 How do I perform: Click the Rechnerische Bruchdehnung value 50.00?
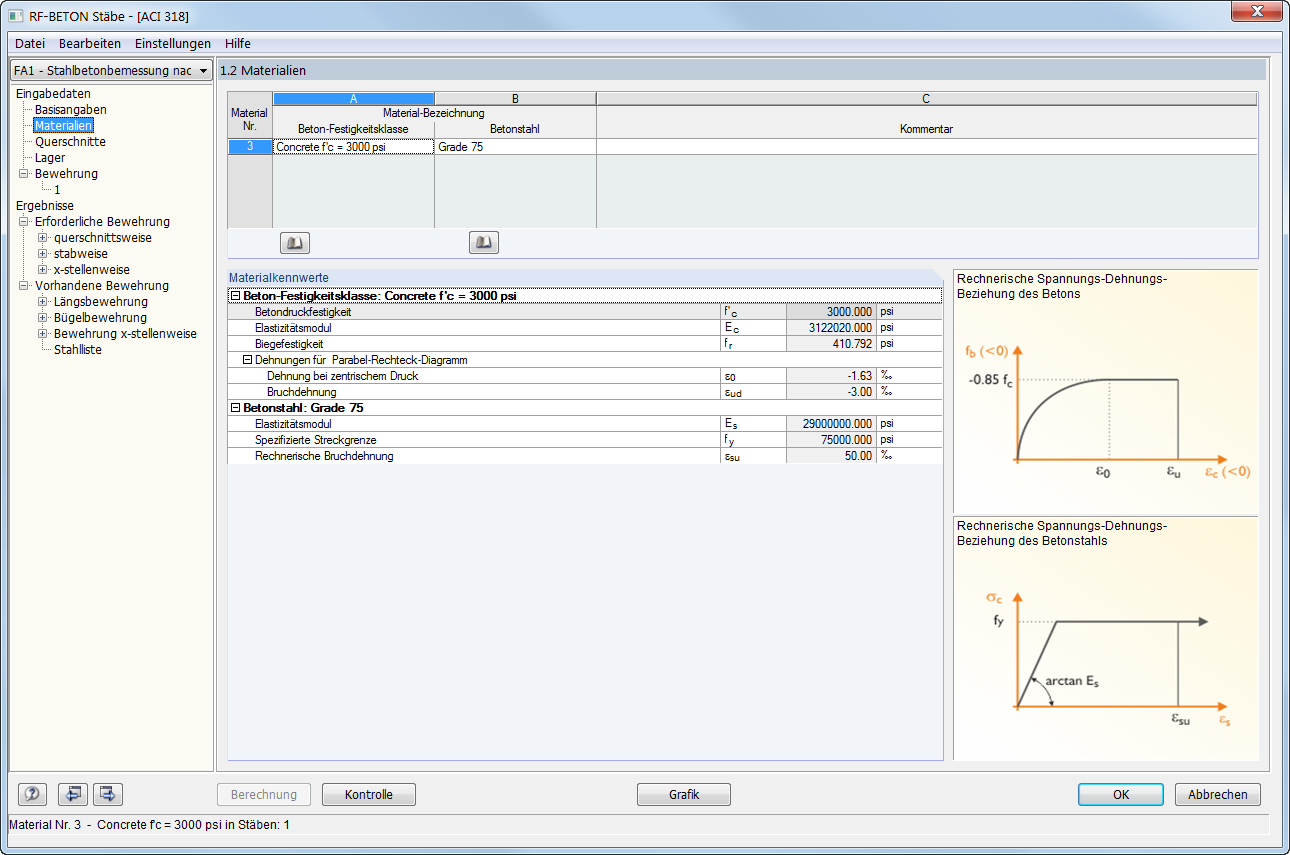pyautogui.click(x=832, y=456)
